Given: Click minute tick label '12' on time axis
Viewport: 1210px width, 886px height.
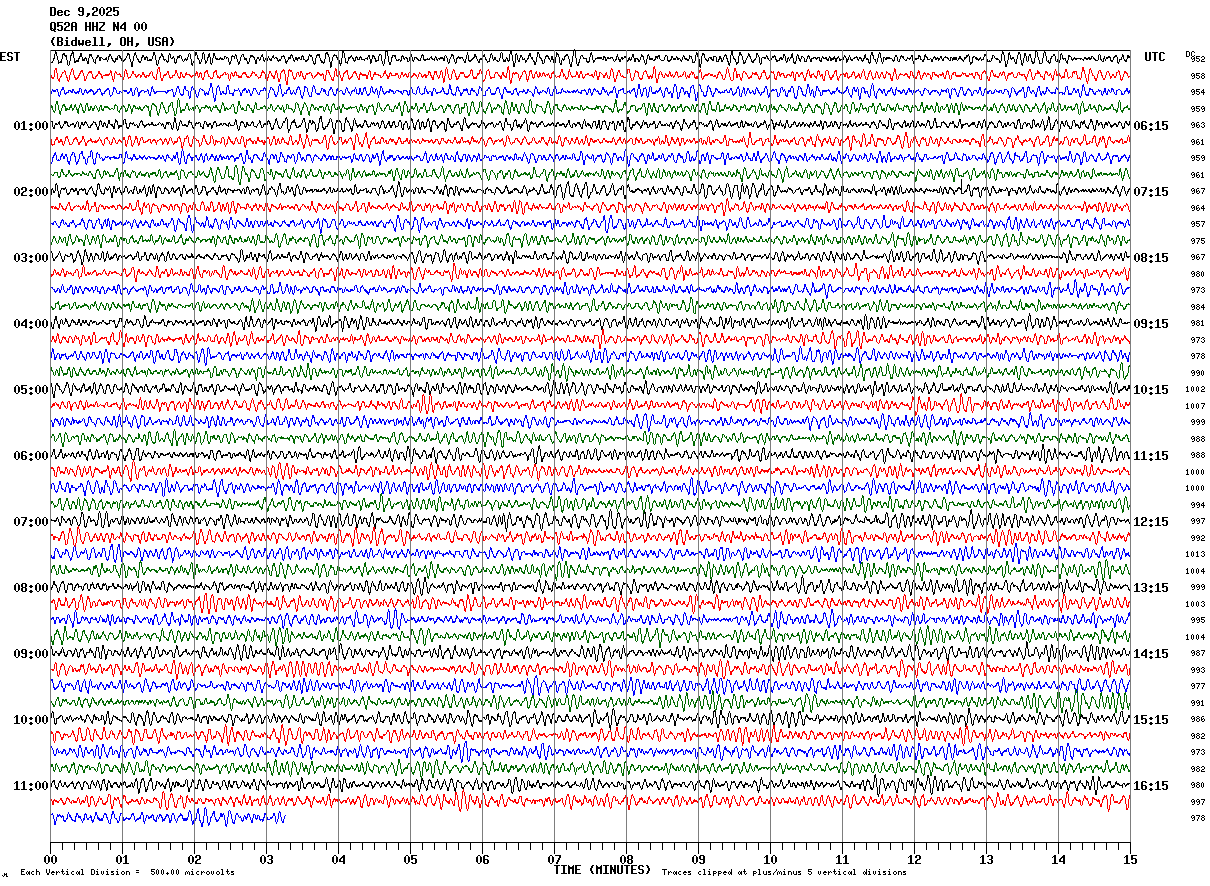Looking at the screenshot, I should pos(914,859).
